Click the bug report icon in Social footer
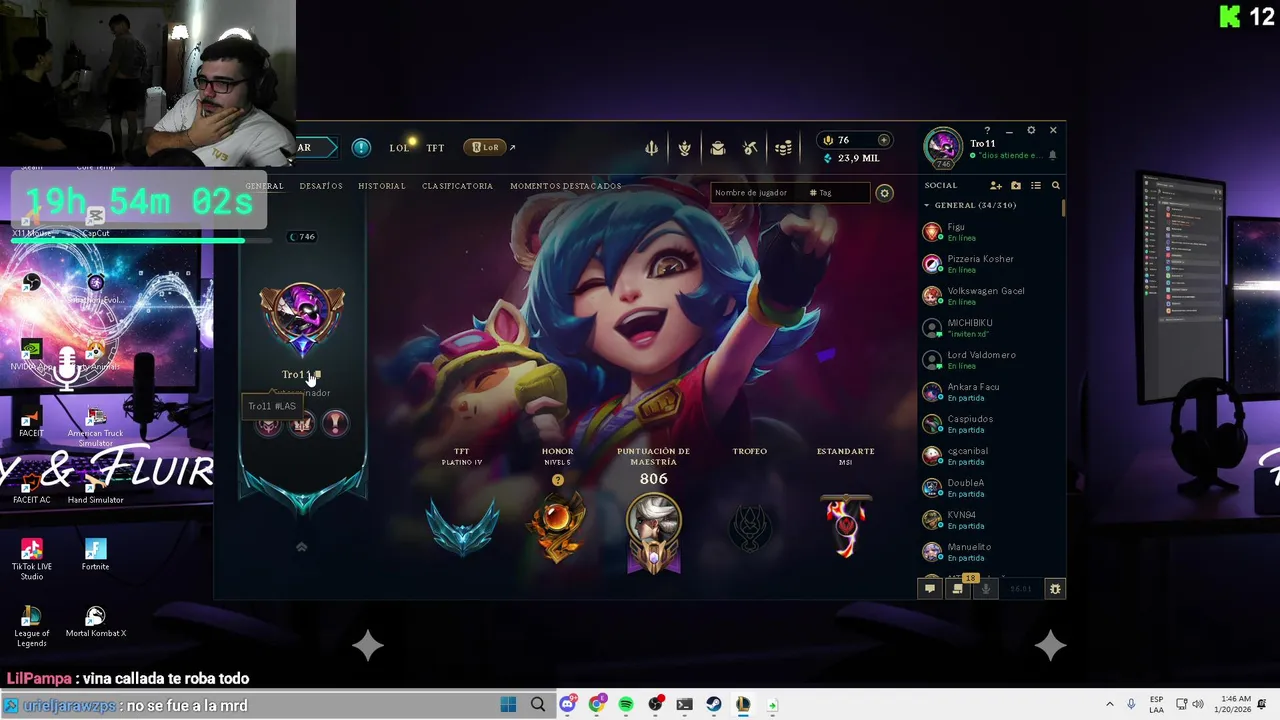This screenshot has height=720, width=1280. (x=1054, y=589)
